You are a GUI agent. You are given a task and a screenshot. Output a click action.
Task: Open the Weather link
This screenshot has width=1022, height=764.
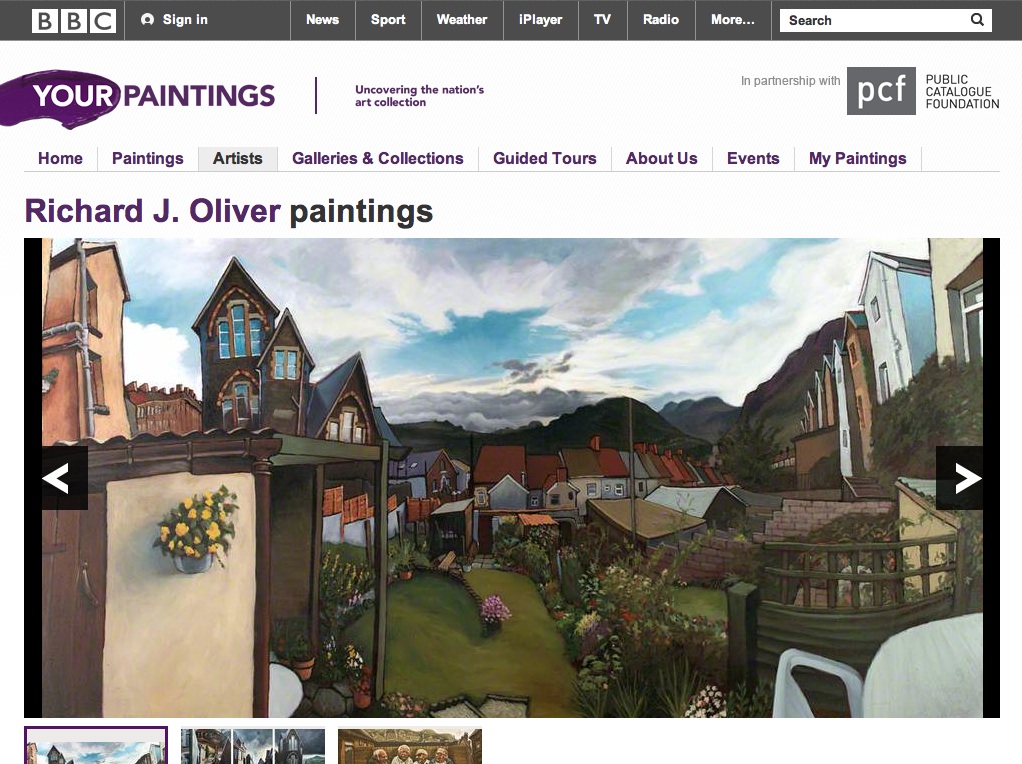[x=462, y=20]
